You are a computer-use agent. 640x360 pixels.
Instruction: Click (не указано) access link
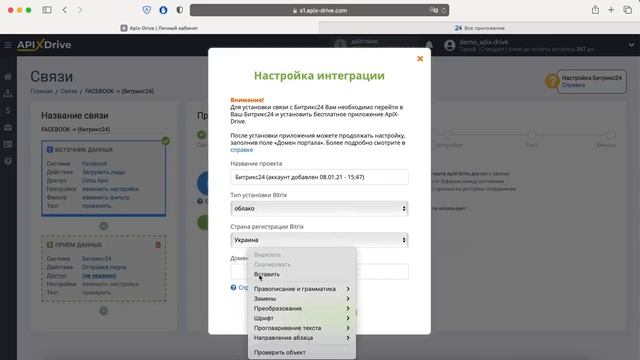click(x=99, y=276)
